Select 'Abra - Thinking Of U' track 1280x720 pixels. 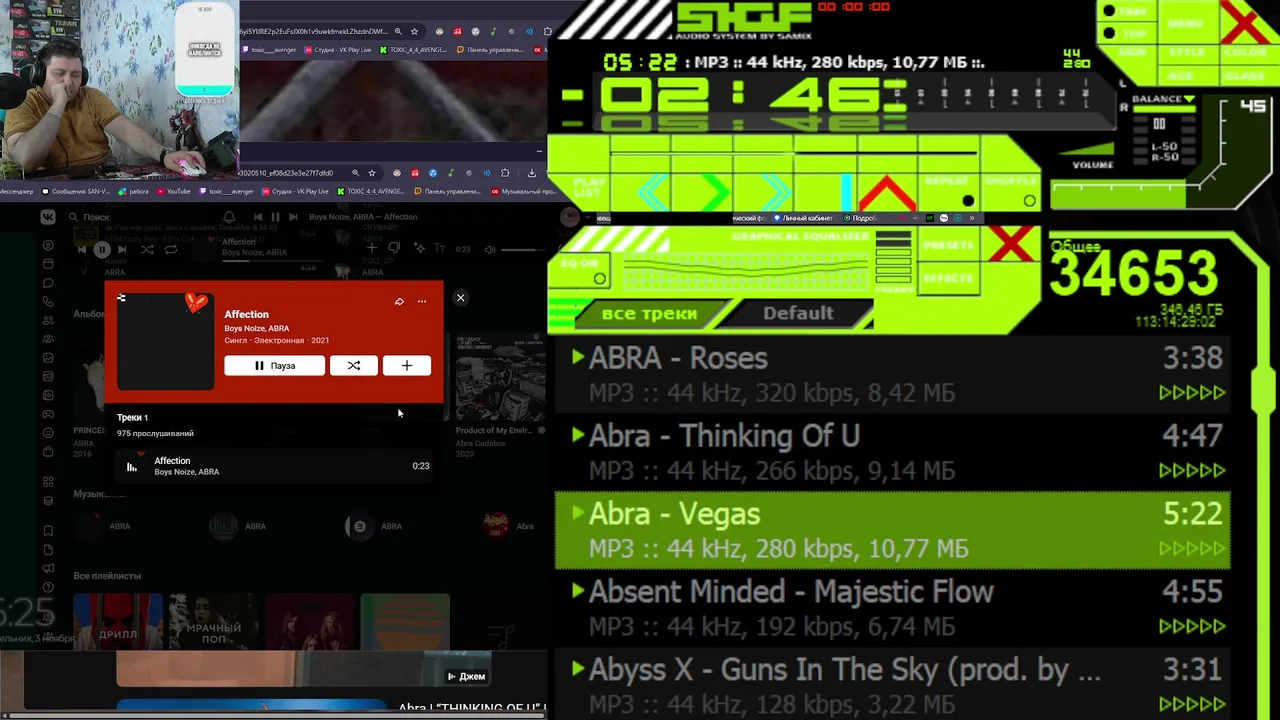point(892,452)
